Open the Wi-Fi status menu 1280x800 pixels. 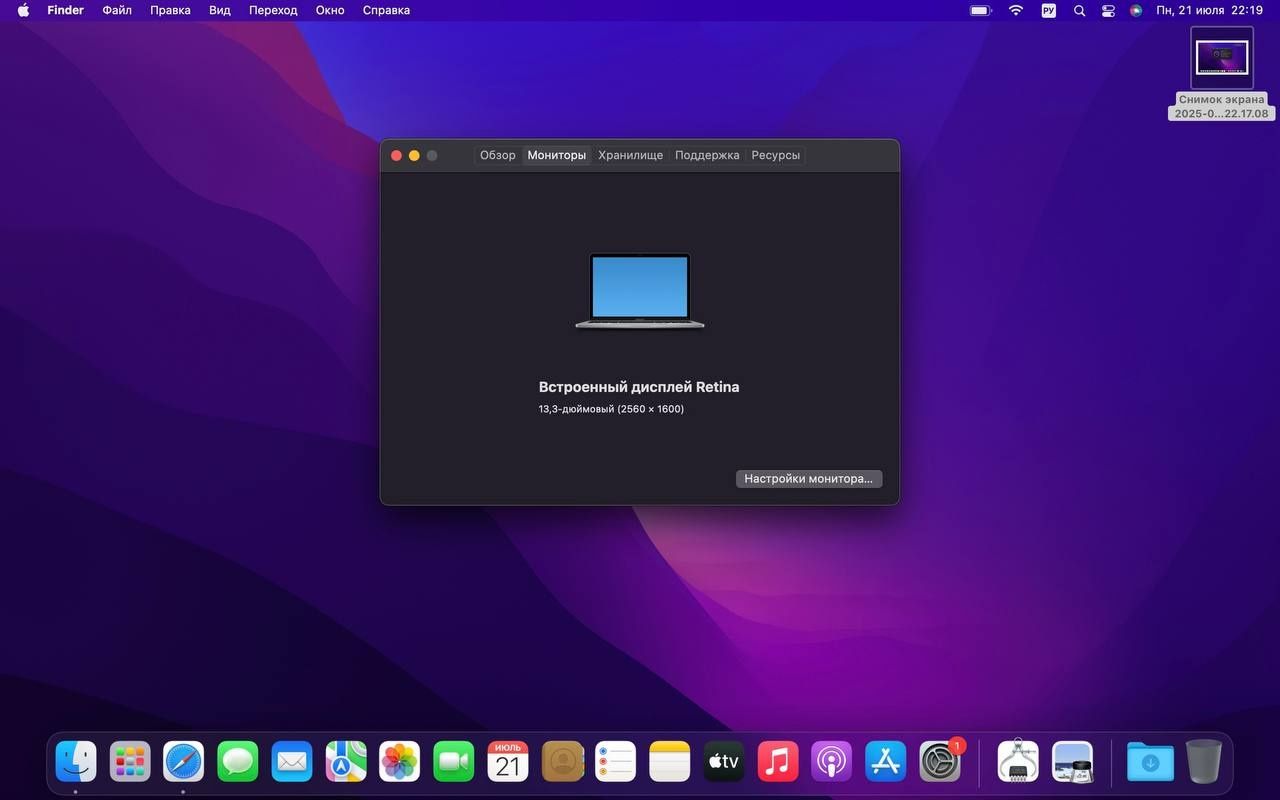[x=1016, y=10]
